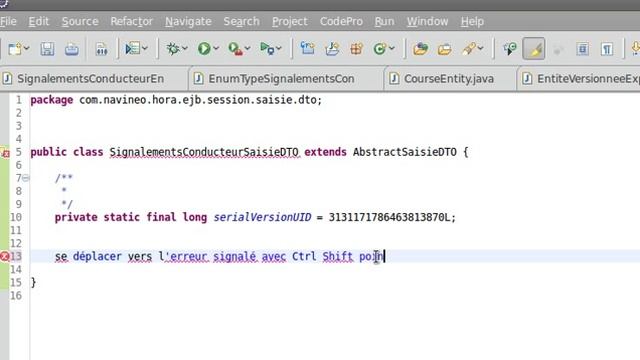Click the orange package grid icon
Image resolution: width=640 pixels, height=360 pixels.
[x=356, y=49]
